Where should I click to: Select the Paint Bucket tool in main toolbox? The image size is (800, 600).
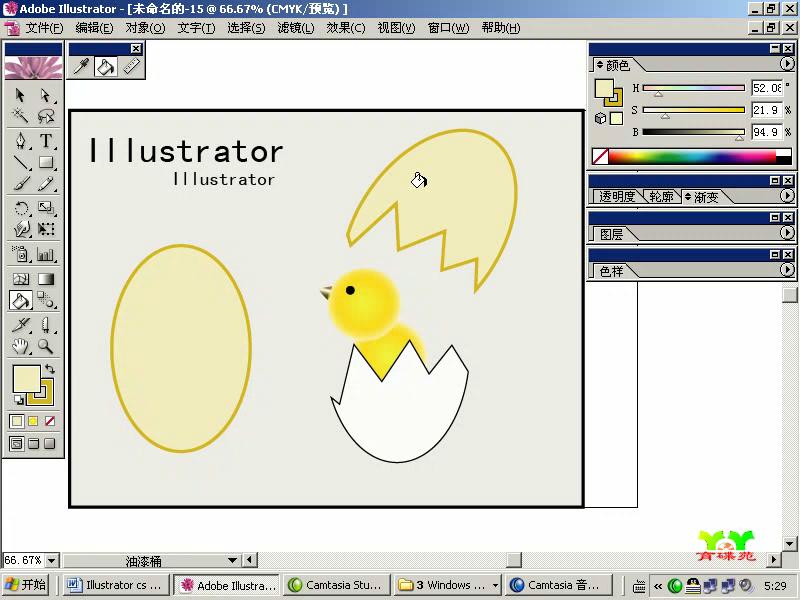click(x=20, y=301)
